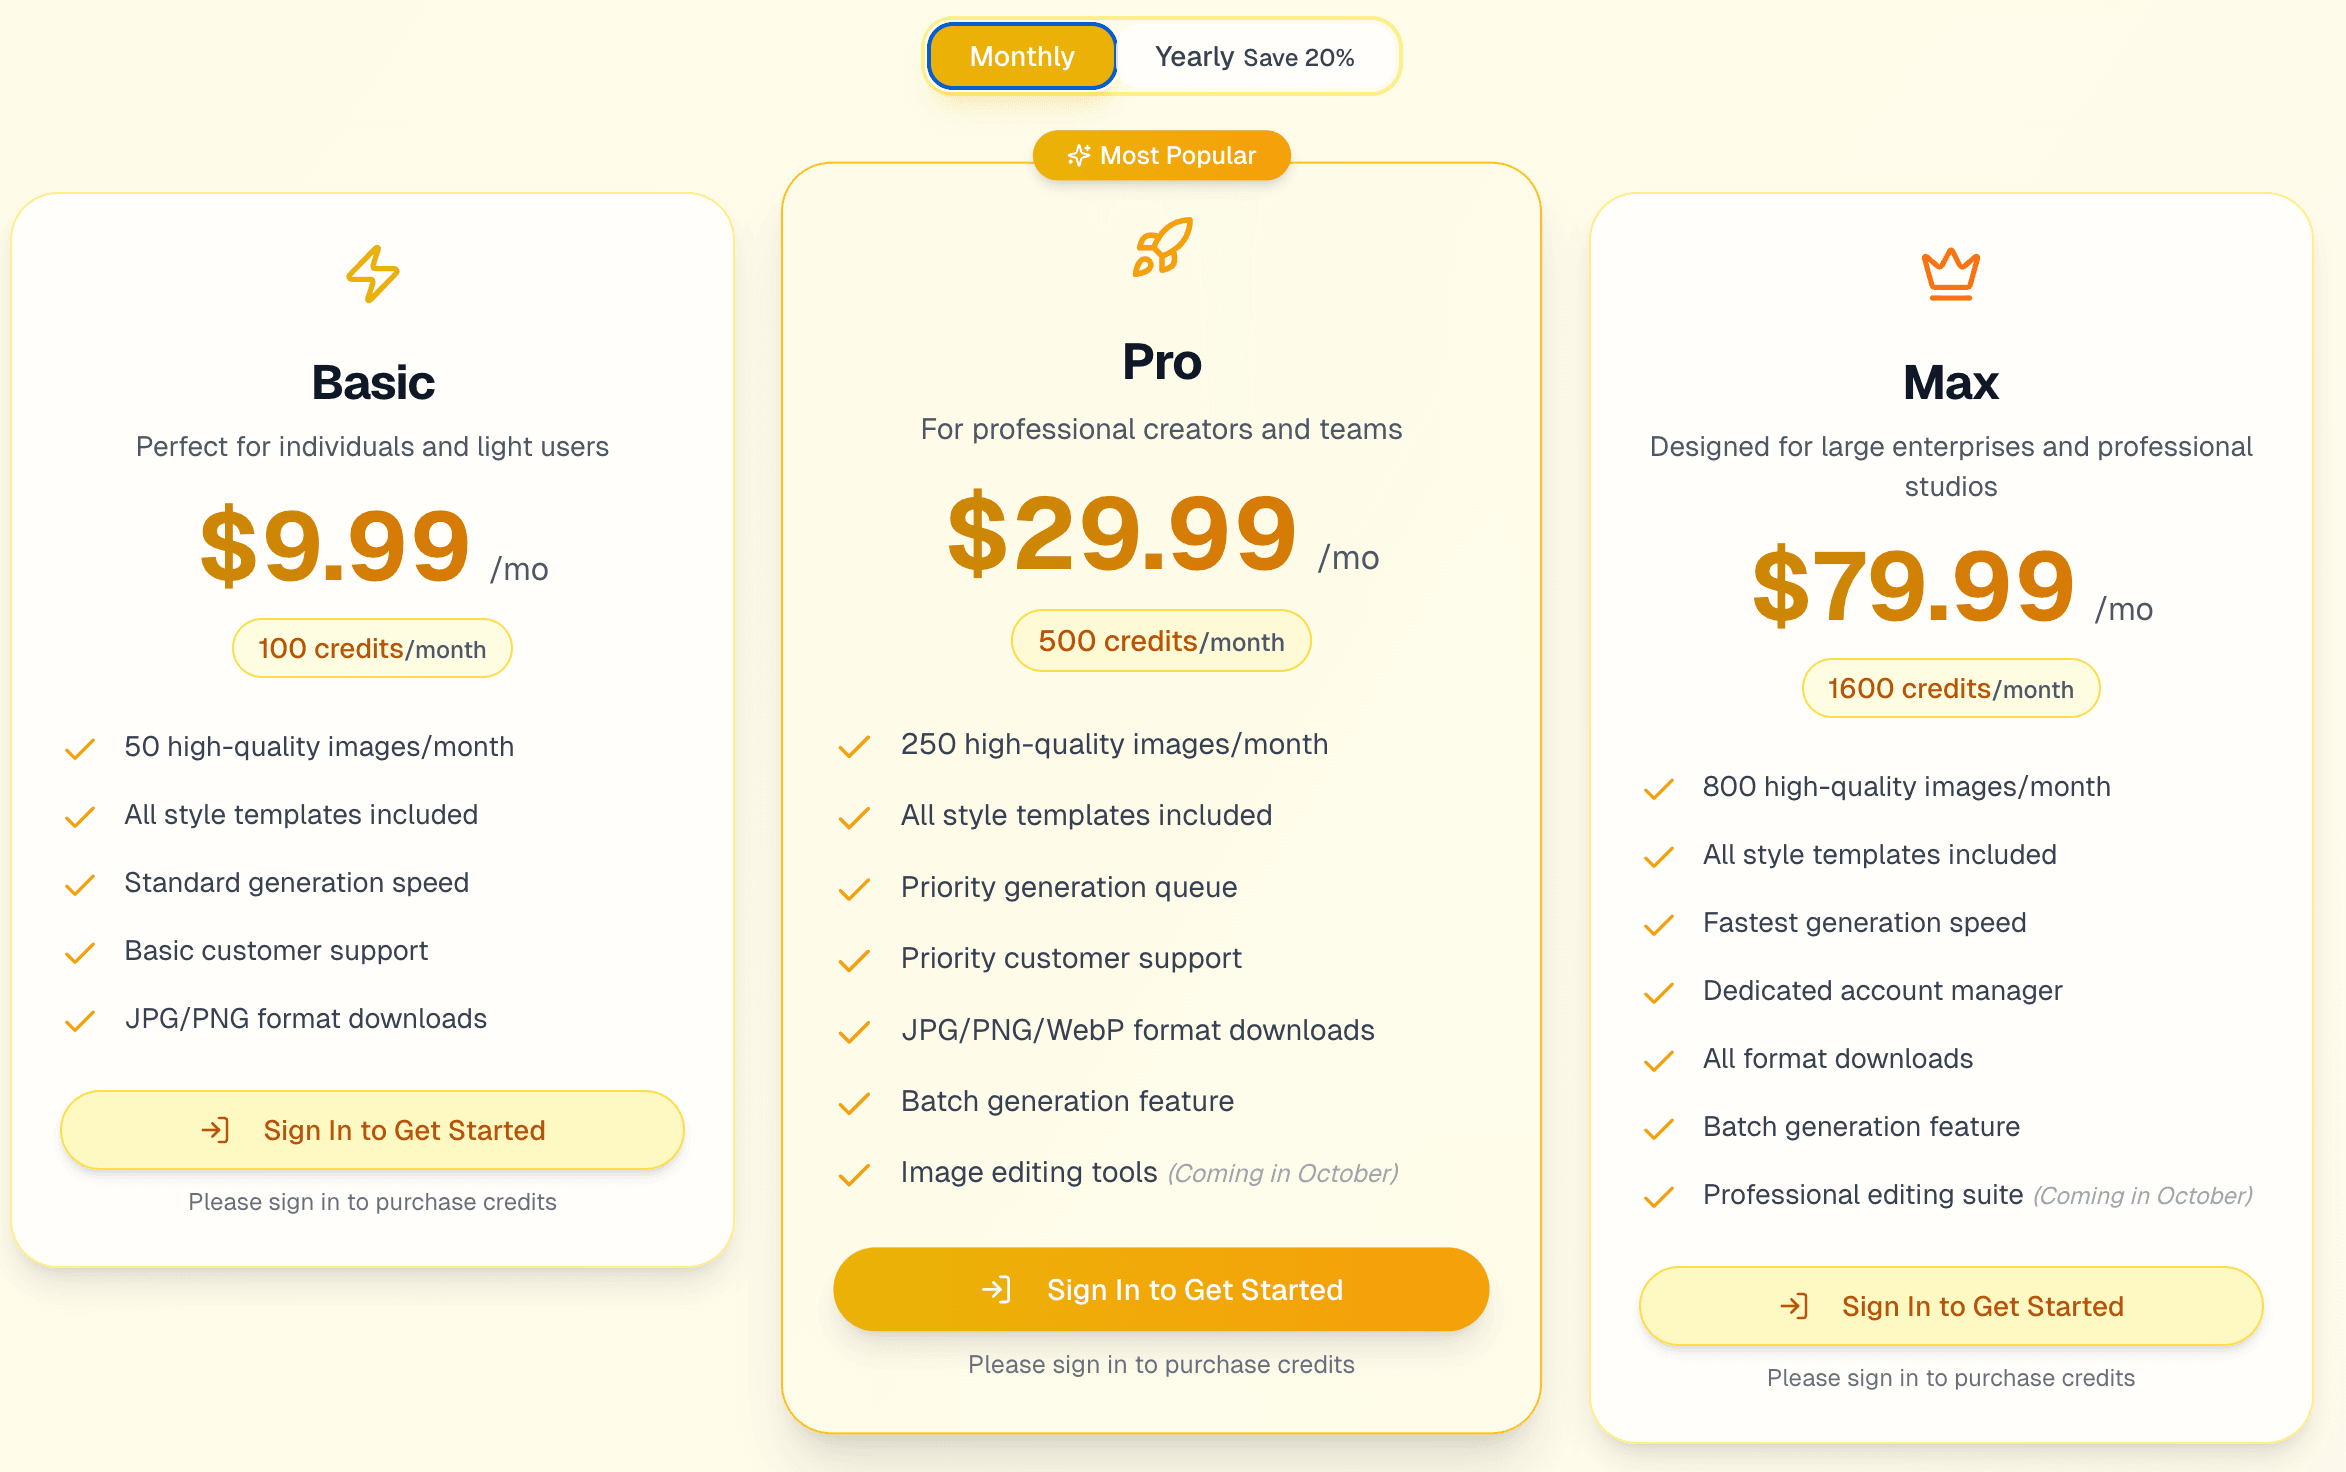Image resolution: width=2346 pixels, height=1472 pixels.
Task: Click the Pro plan rocket icon
Action: 1162,247
